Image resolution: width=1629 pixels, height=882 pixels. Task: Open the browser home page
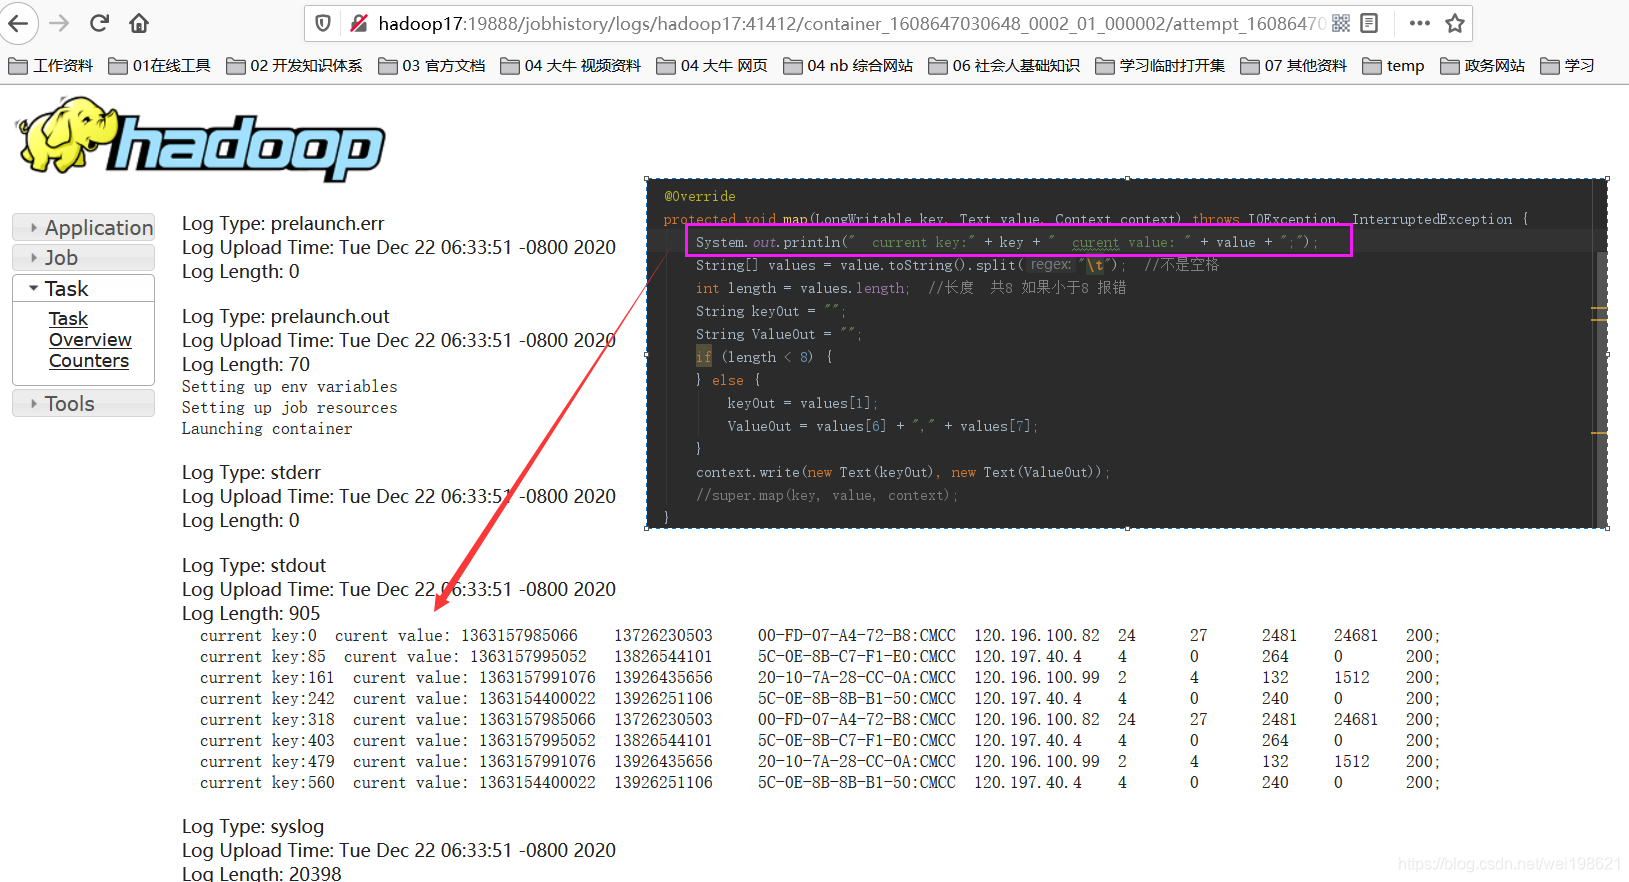139,23
